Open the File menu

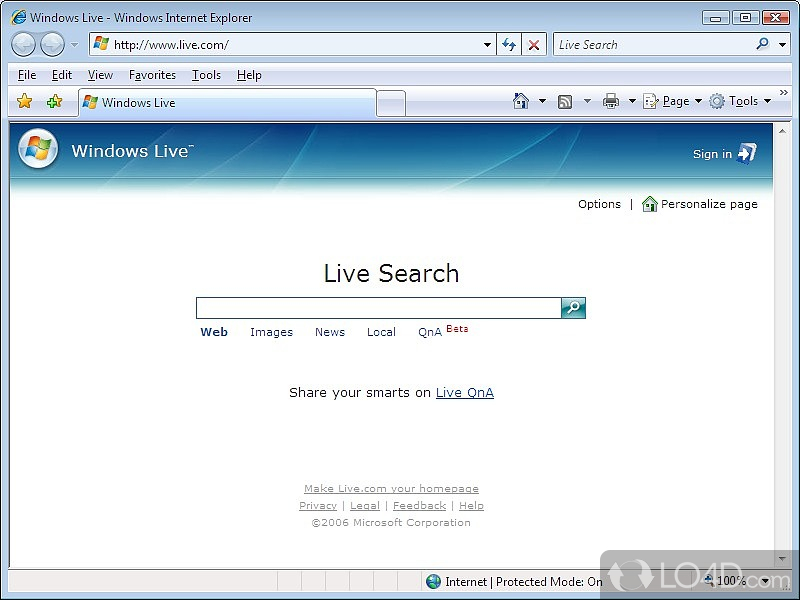[x=27, y=75]
